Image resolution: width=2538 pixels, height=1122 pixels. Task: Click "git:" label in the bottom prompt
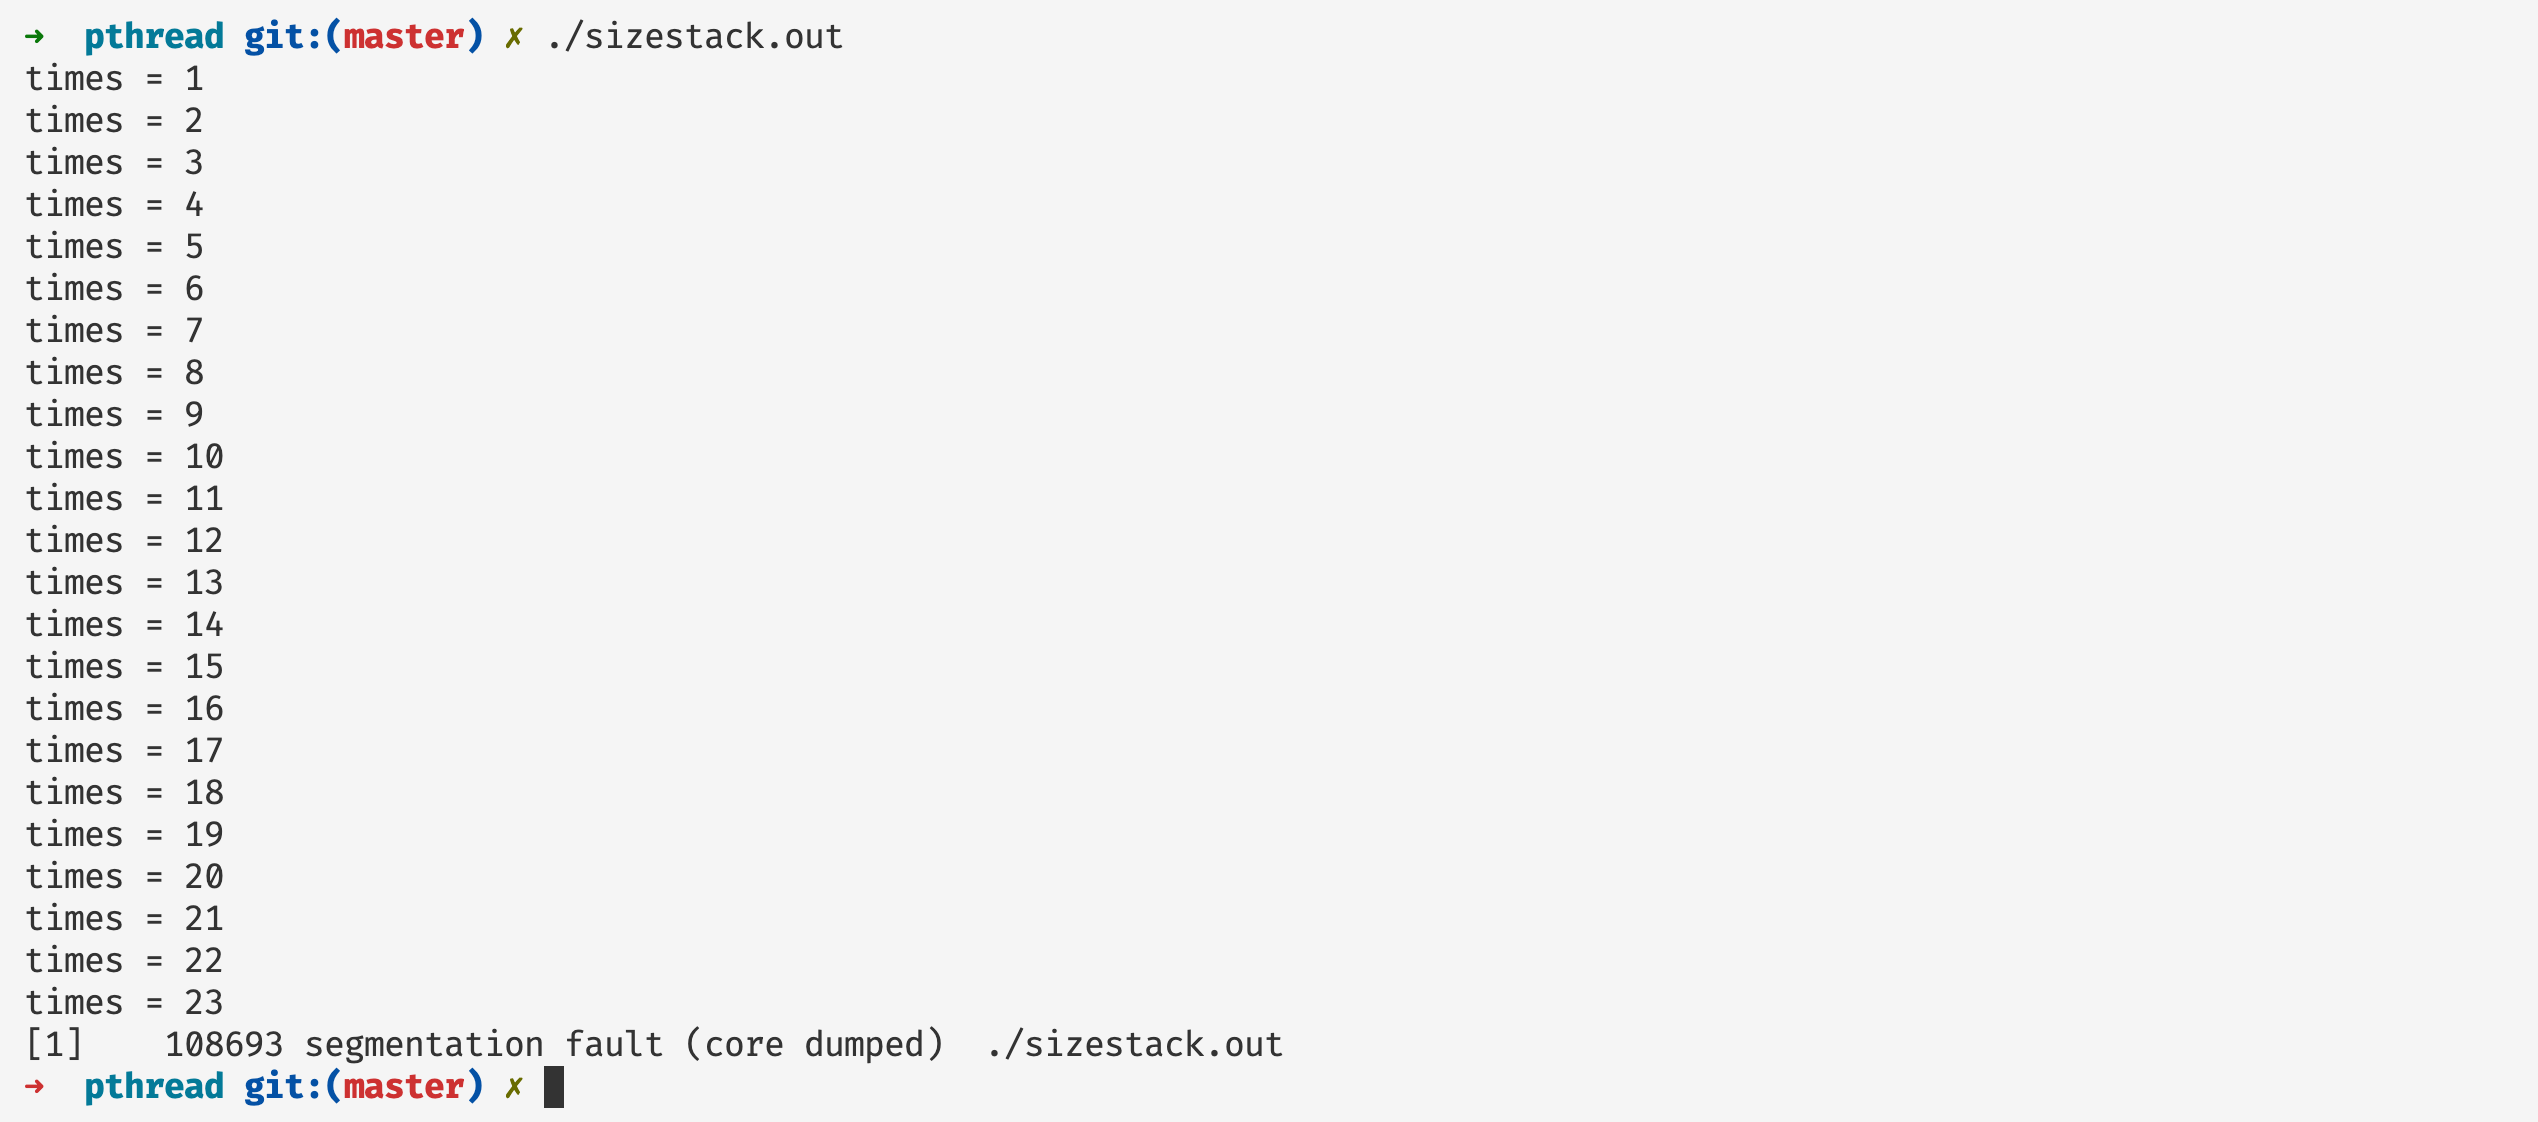(284, 1087)
